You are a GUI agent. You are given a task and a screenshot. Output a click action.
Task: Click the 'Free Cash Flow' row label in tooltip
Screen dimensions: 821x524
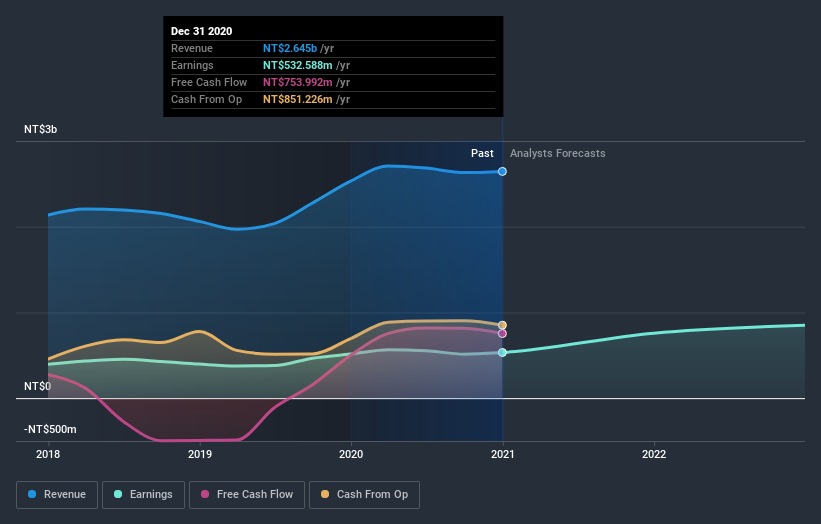pos(209,82)
